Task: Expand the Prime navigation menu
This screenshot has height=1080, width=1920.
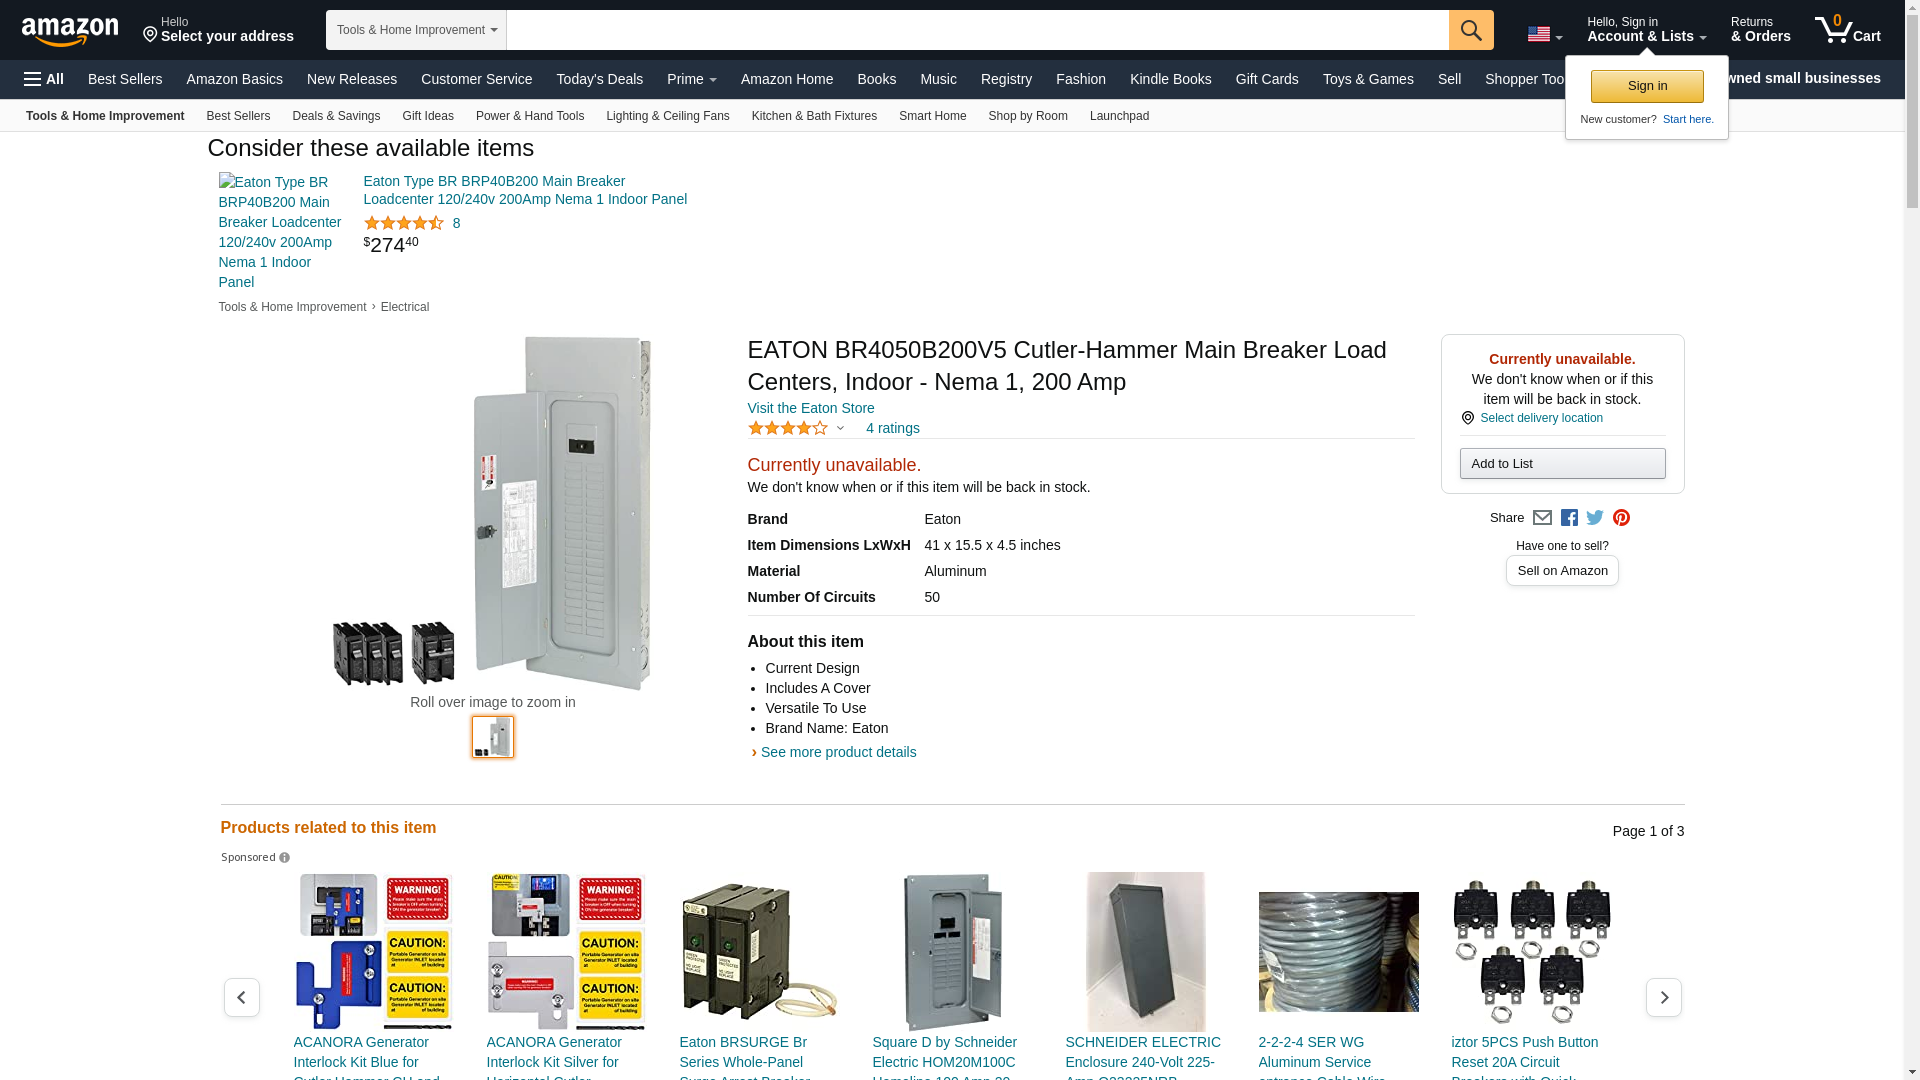Action: click(692, 79)
